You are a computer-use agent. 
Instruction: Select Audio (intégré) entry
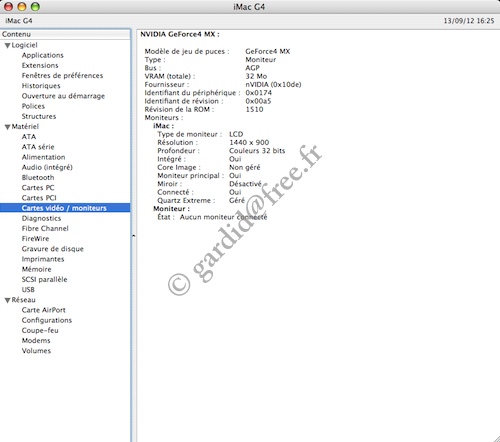click(47, 167)
